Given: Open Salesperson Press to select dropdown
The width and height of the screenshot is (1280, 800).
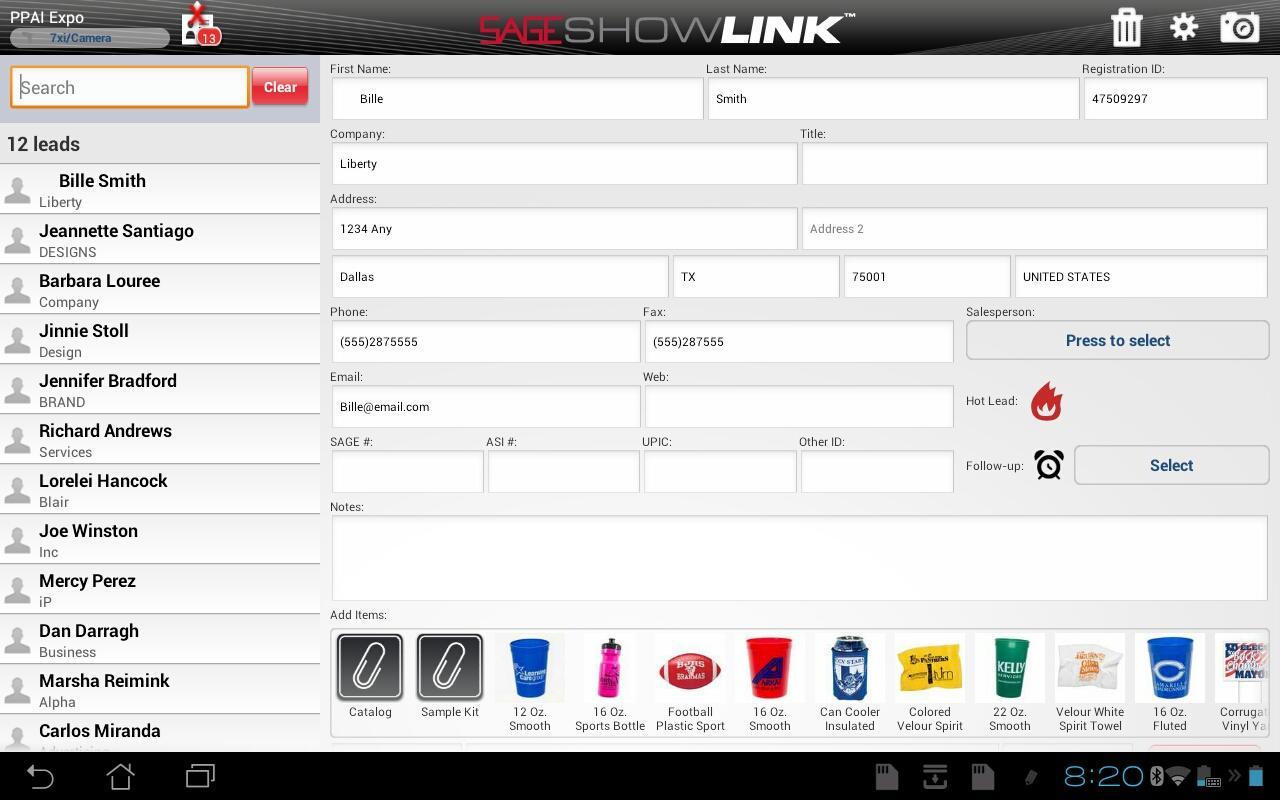Looking at the screenshot, I should click(x=1118, y=341).
